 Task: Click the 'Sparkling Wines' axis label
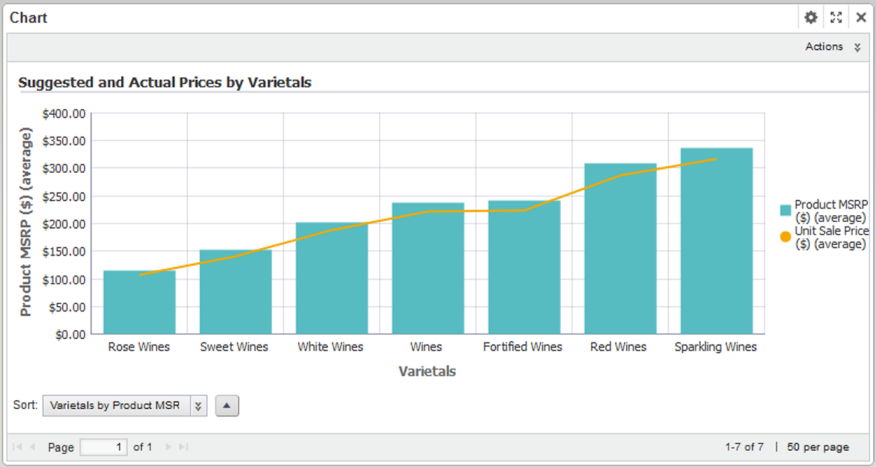(x=716, y=347)
